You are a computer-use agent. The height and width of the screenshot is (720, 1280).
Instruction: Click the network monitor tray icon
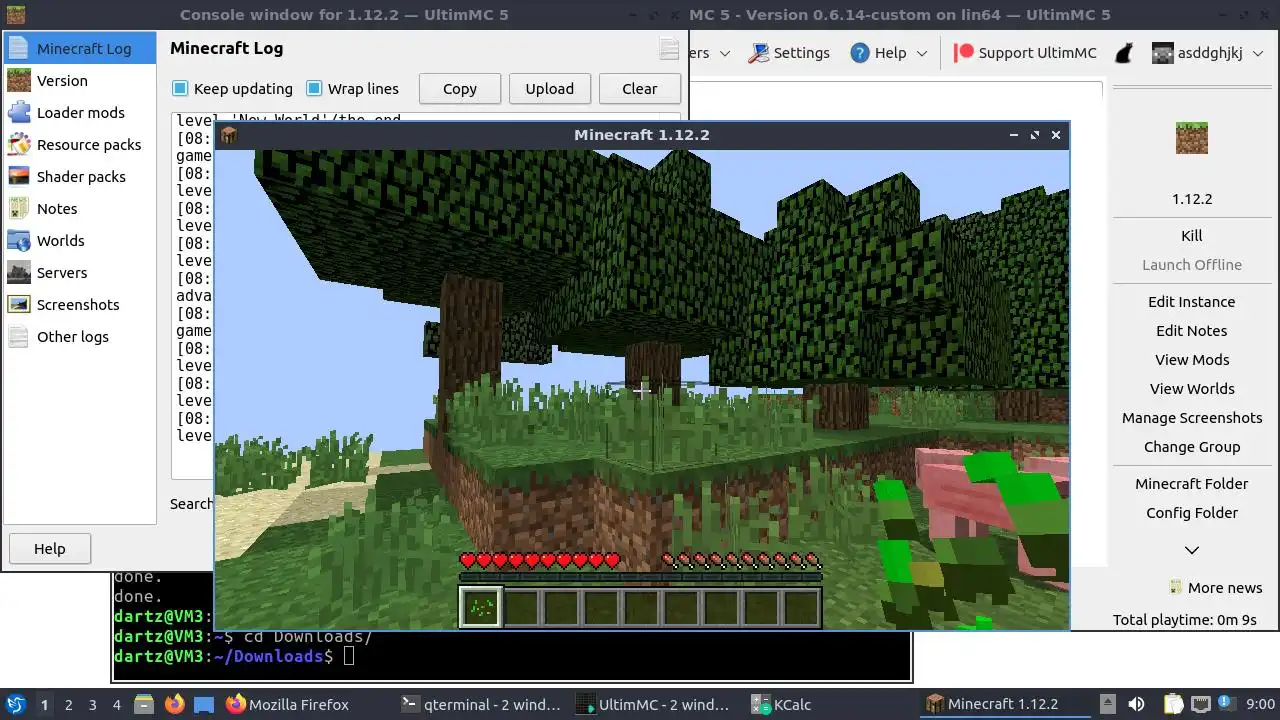[x=1201, y=705]
